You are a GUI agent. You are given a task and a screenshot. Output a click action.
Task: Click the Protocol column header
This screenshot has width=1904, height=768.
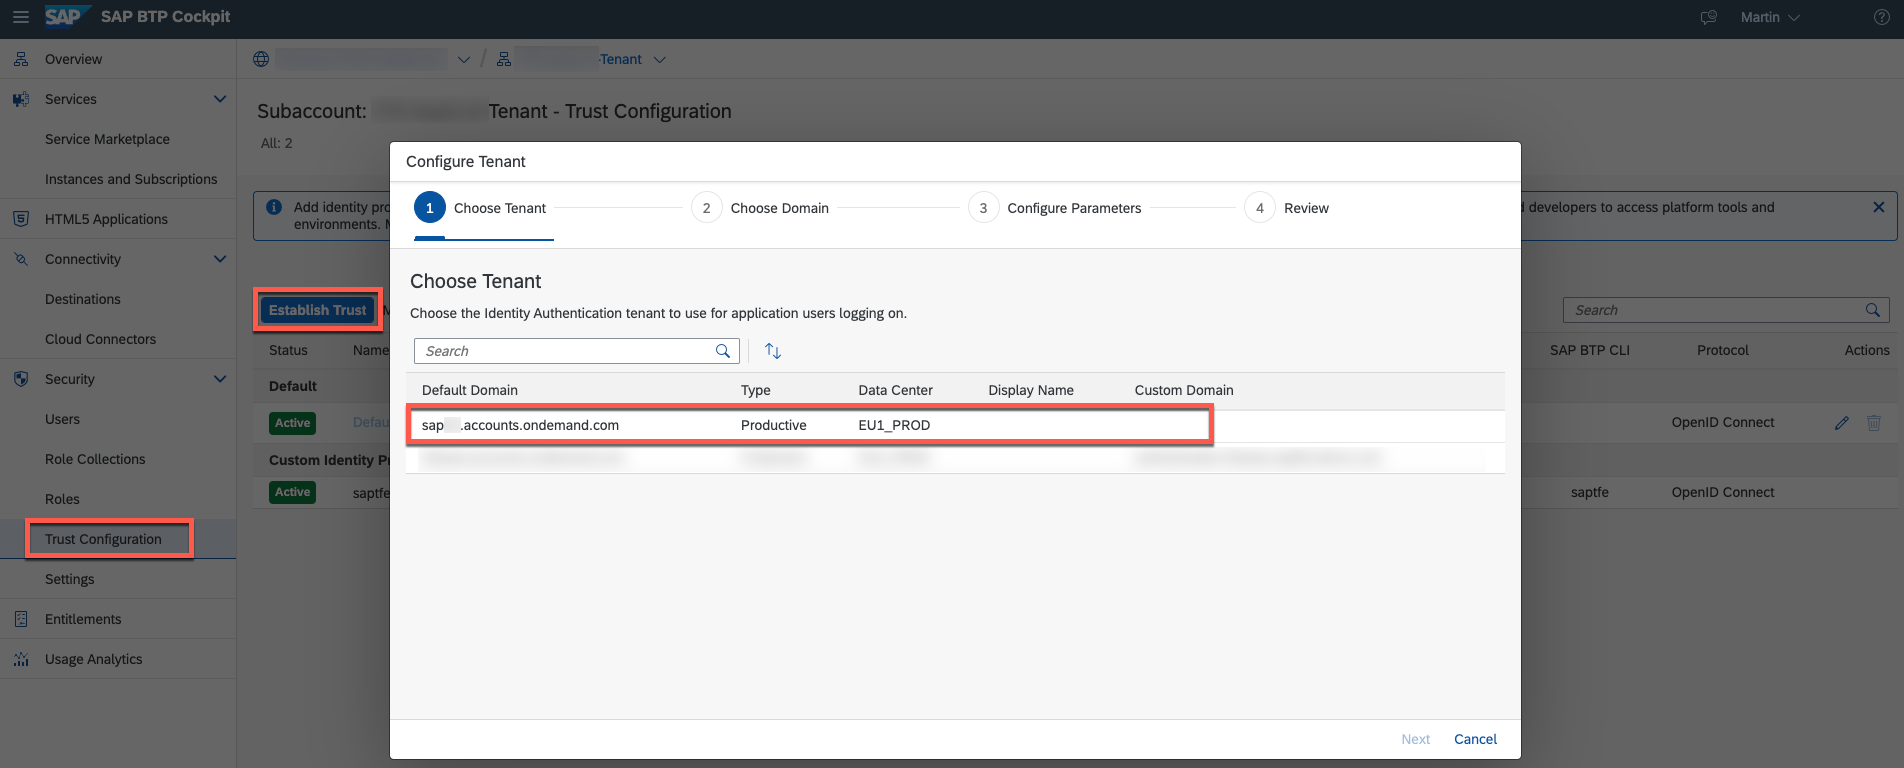pyautogui.click(x=1723, y=350)
